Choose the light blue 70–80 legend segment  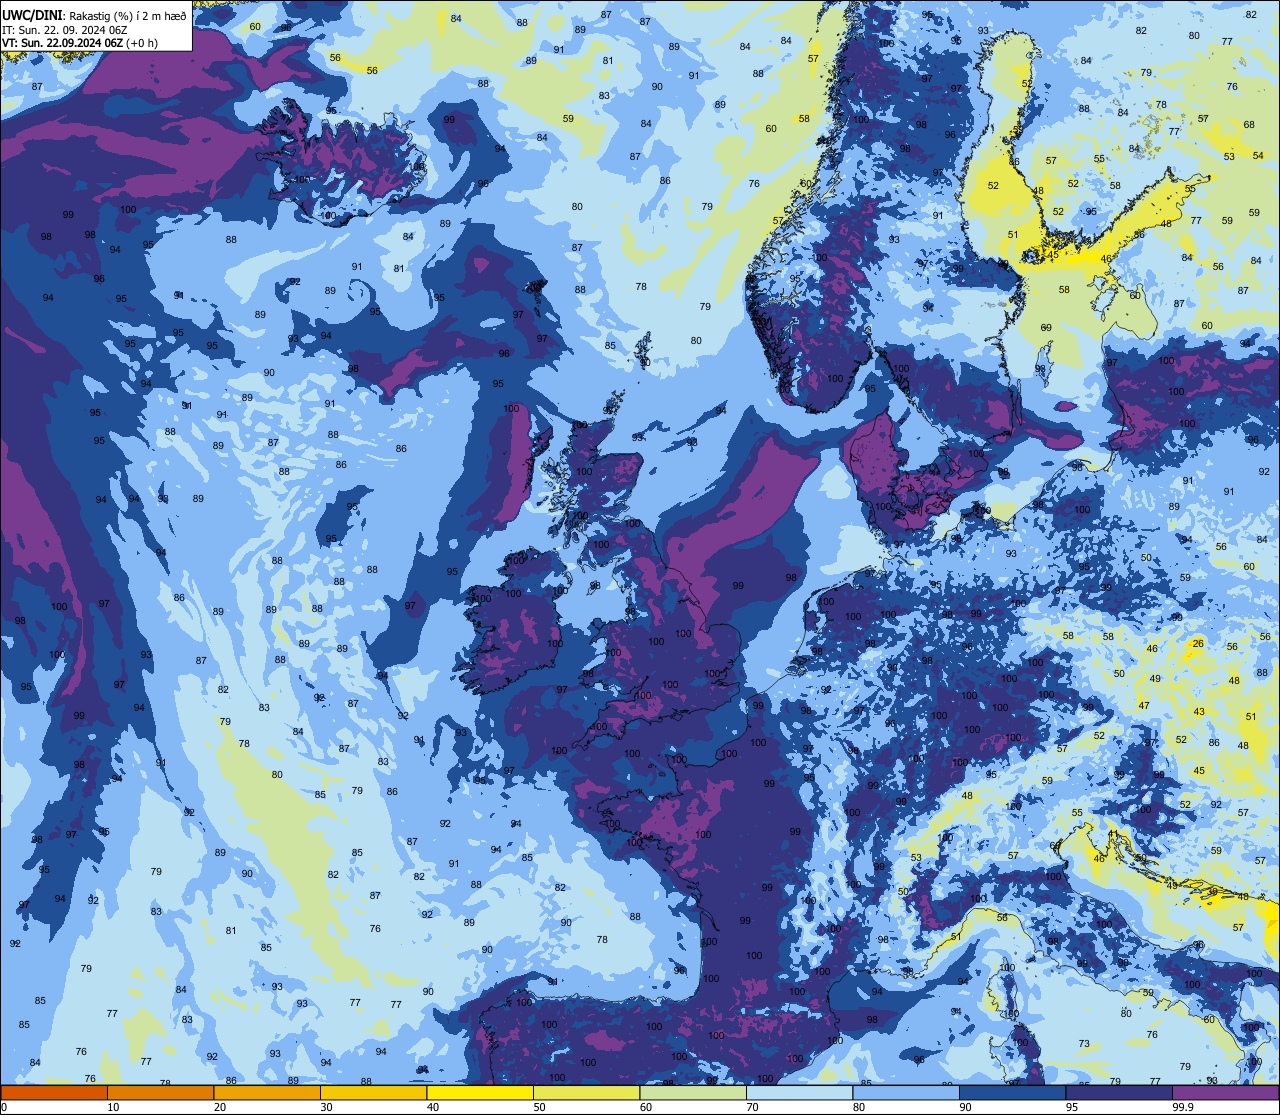[799, 1093]
